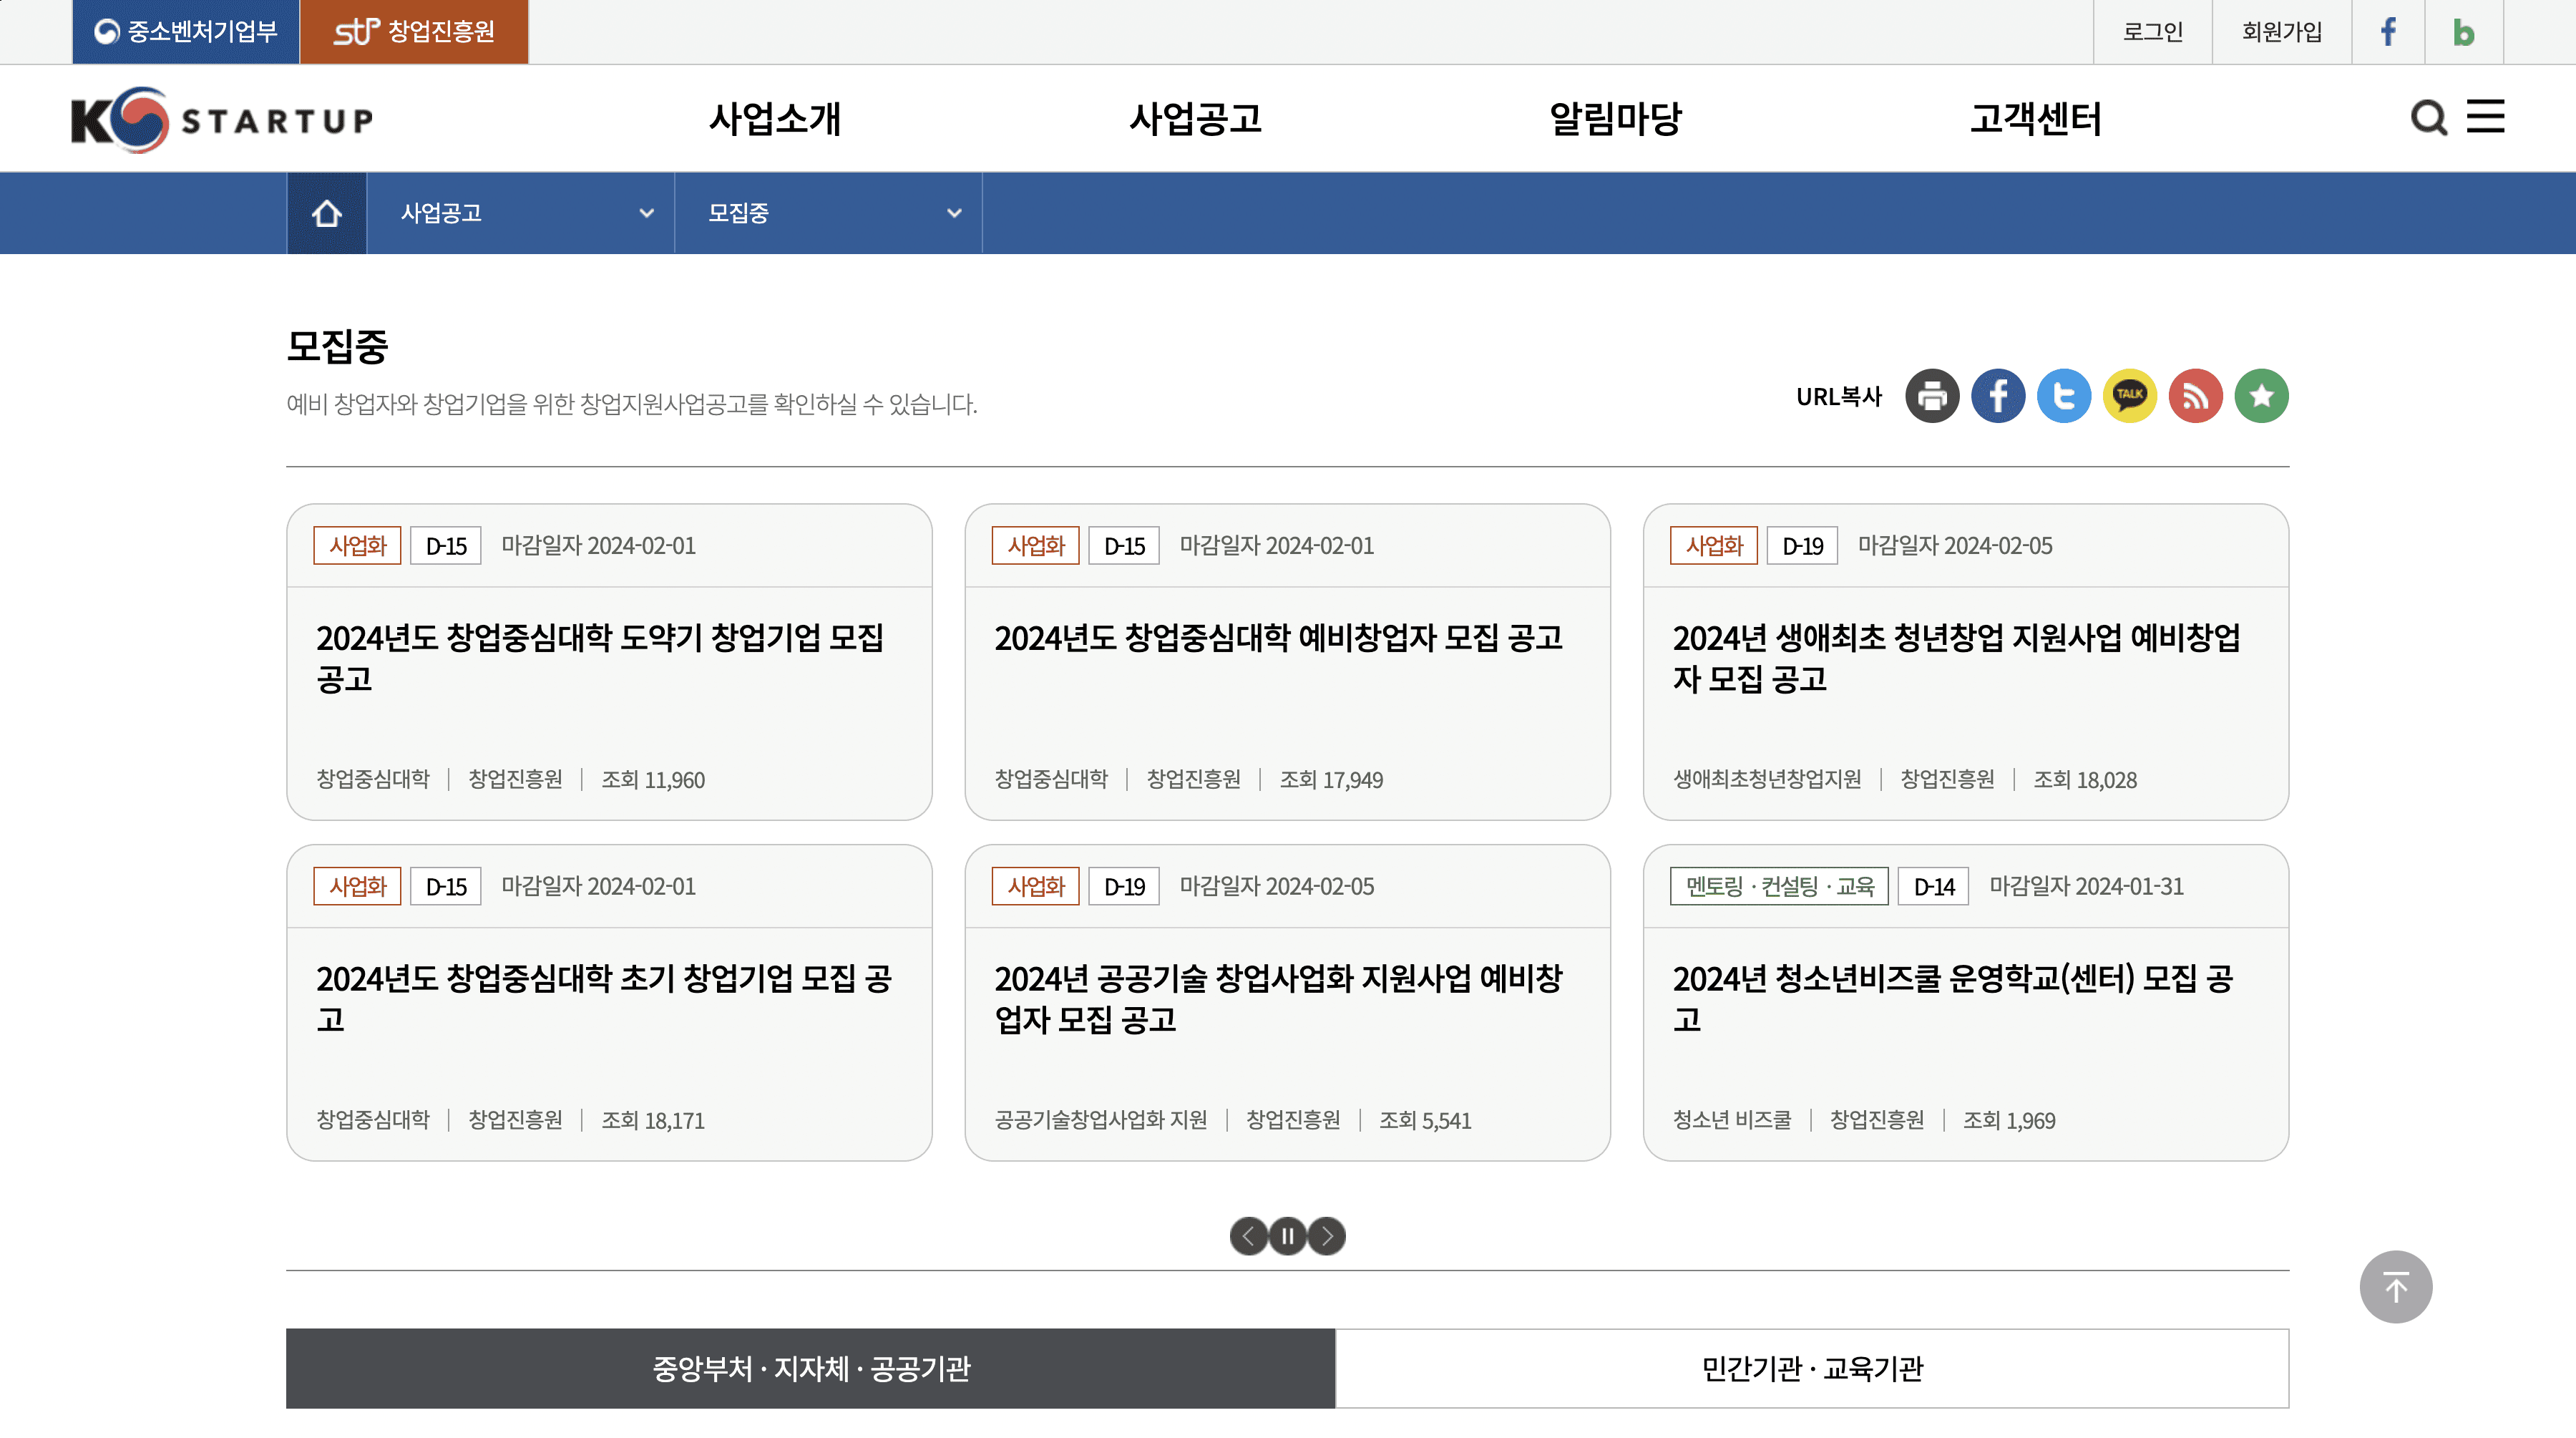The width and height of the screenshot is (2576, 1438).
Task: Open the 알림마당 main menu
Action: 1615,119
